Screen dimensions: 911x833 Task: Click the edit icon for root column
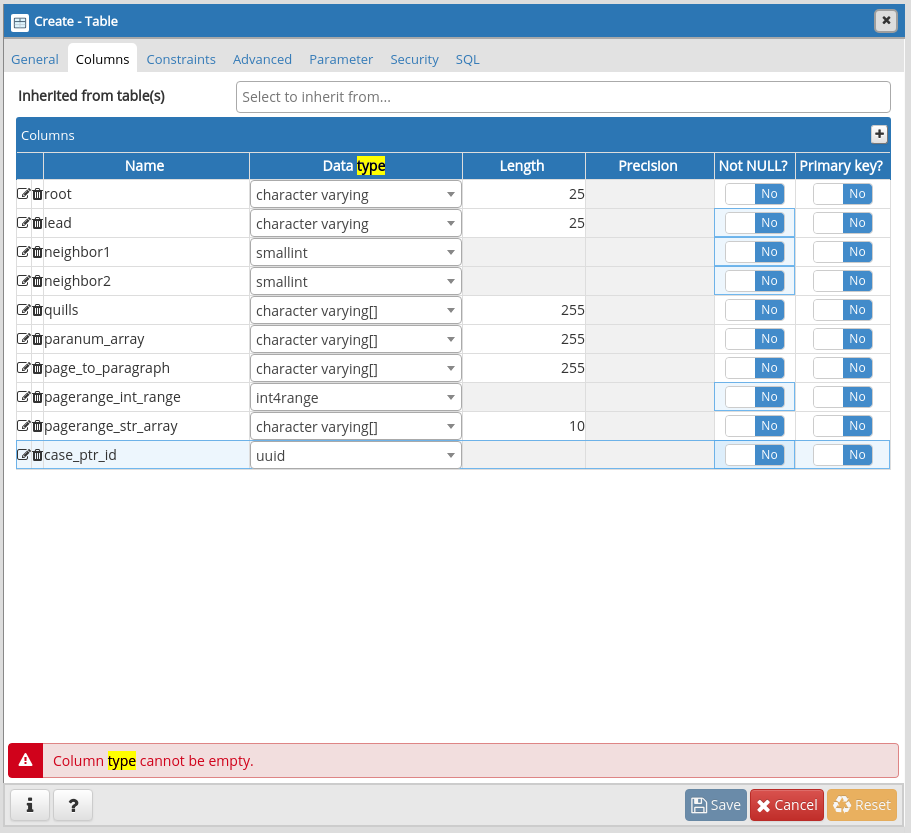[23, 194]
